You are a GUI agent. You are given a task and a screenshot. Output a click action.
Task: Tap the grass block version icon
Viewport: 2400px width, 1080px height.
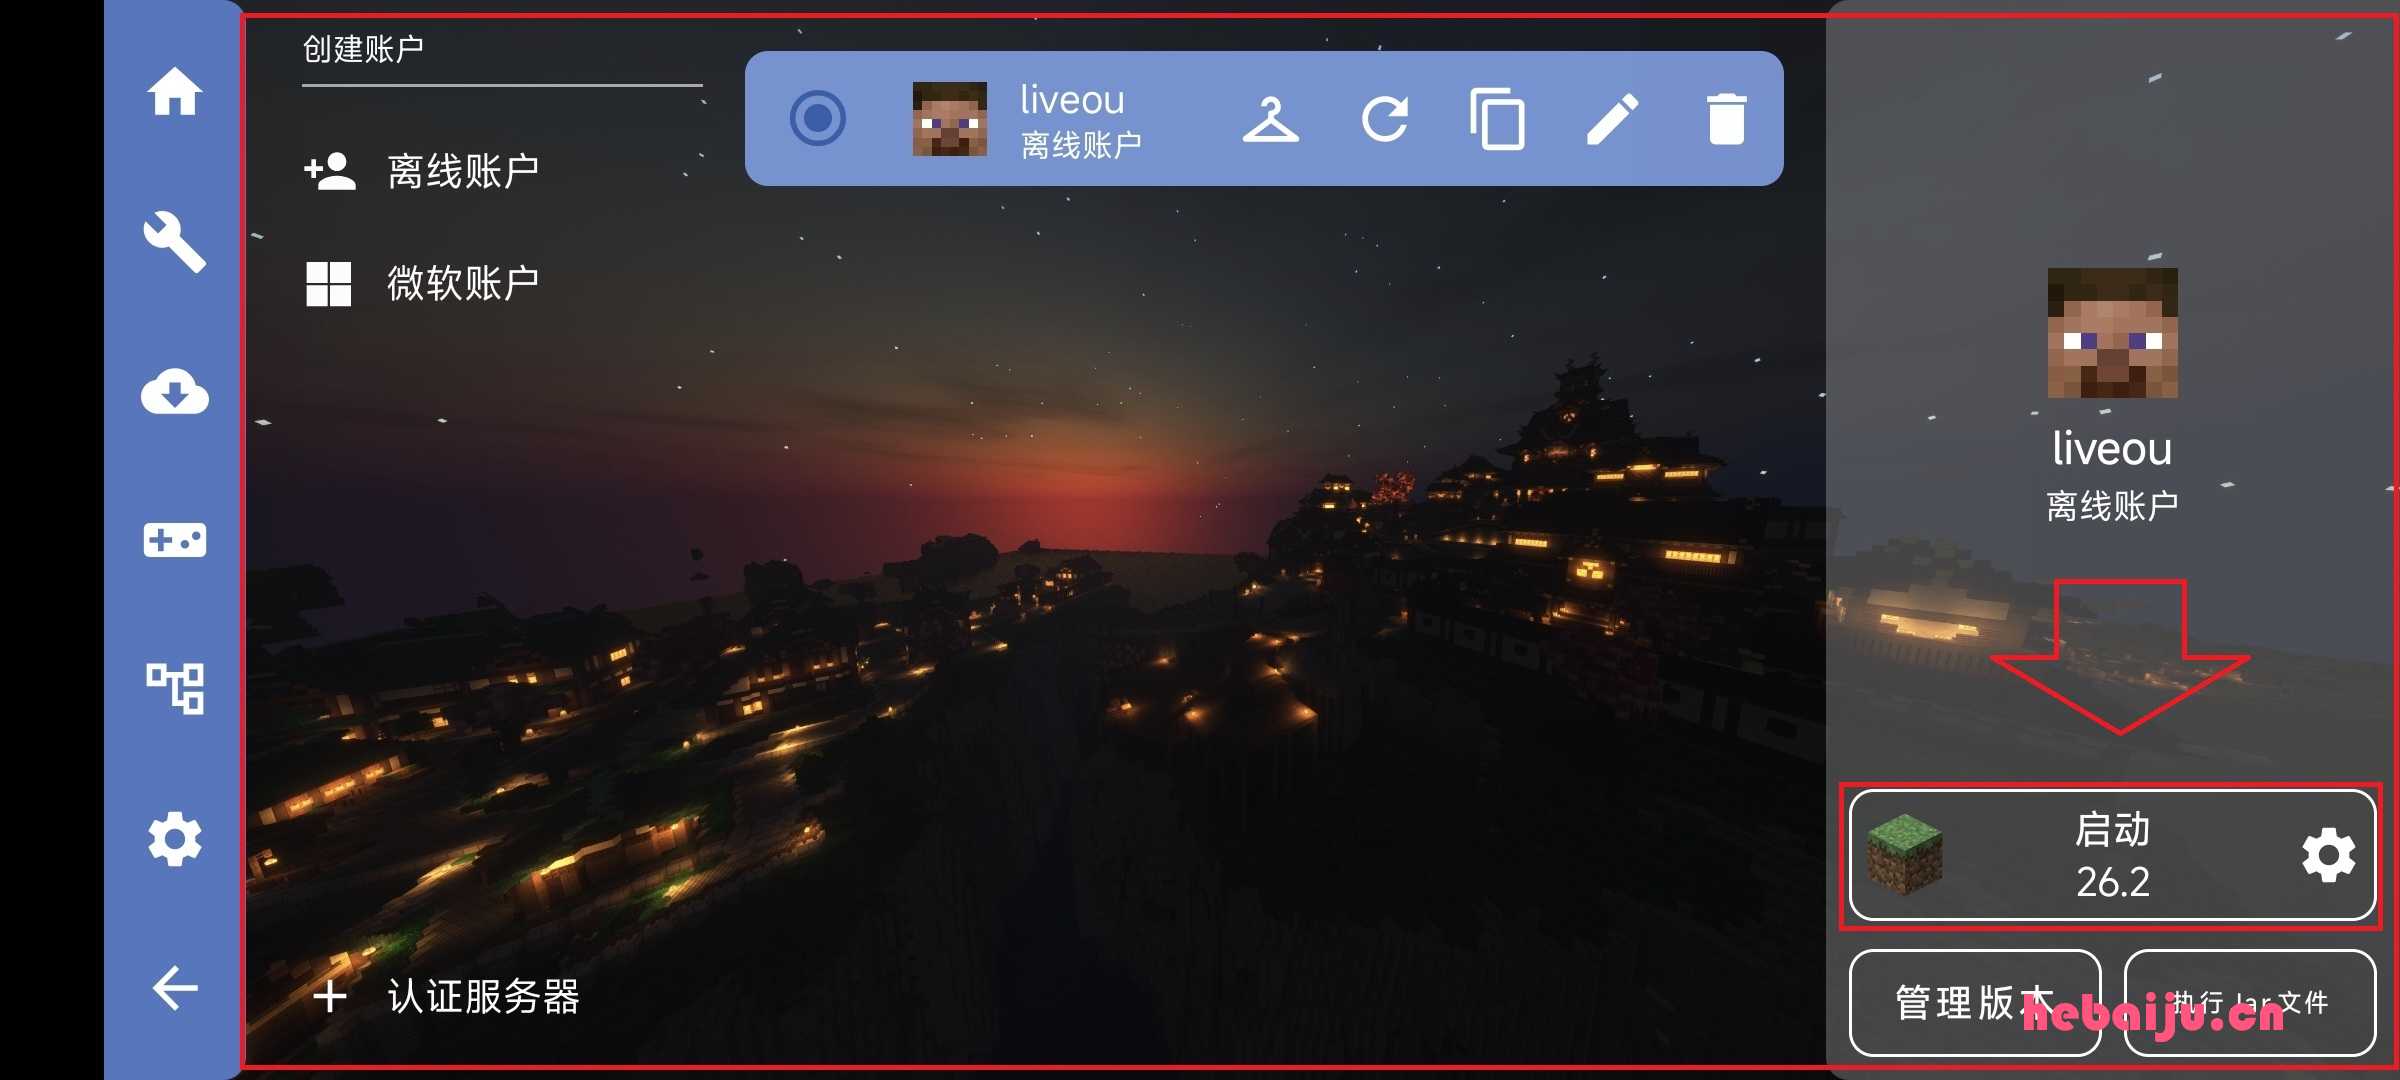[1905, 855]
